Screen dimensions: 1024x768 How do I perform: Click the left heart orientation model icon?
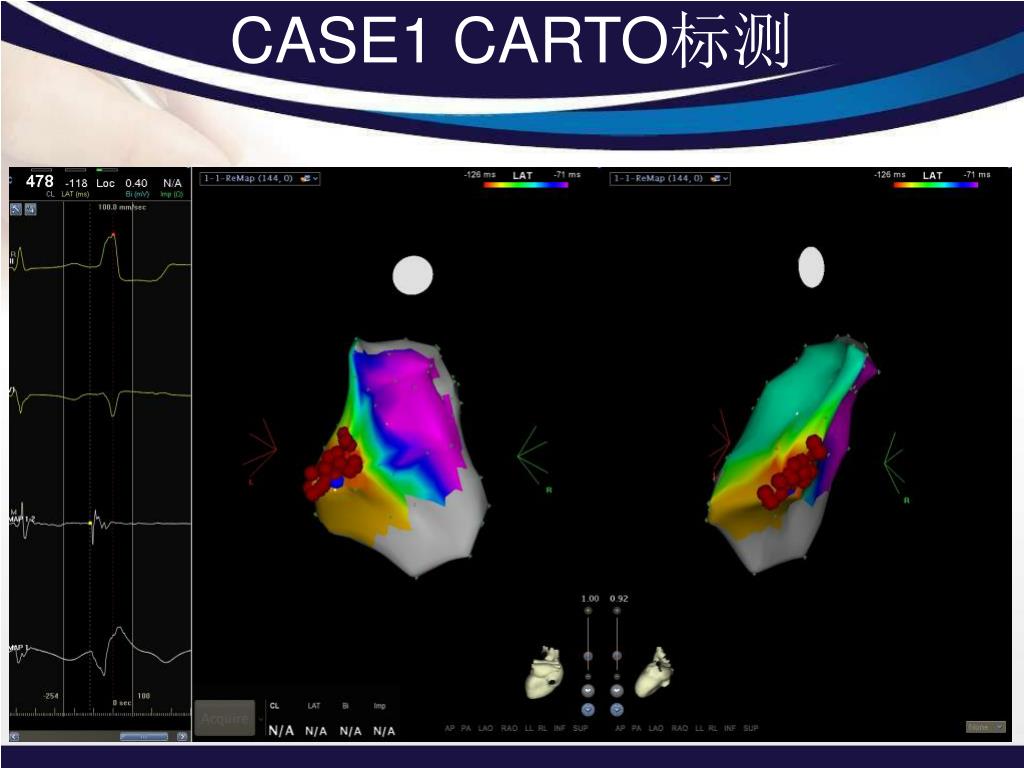coord(544,673)
